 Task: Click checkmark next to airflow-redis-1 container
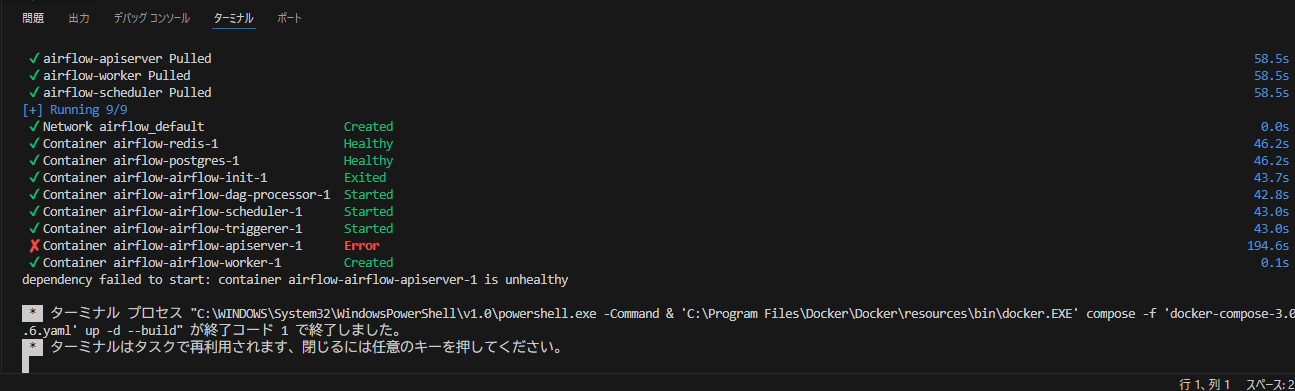click(x=35, y=143)
